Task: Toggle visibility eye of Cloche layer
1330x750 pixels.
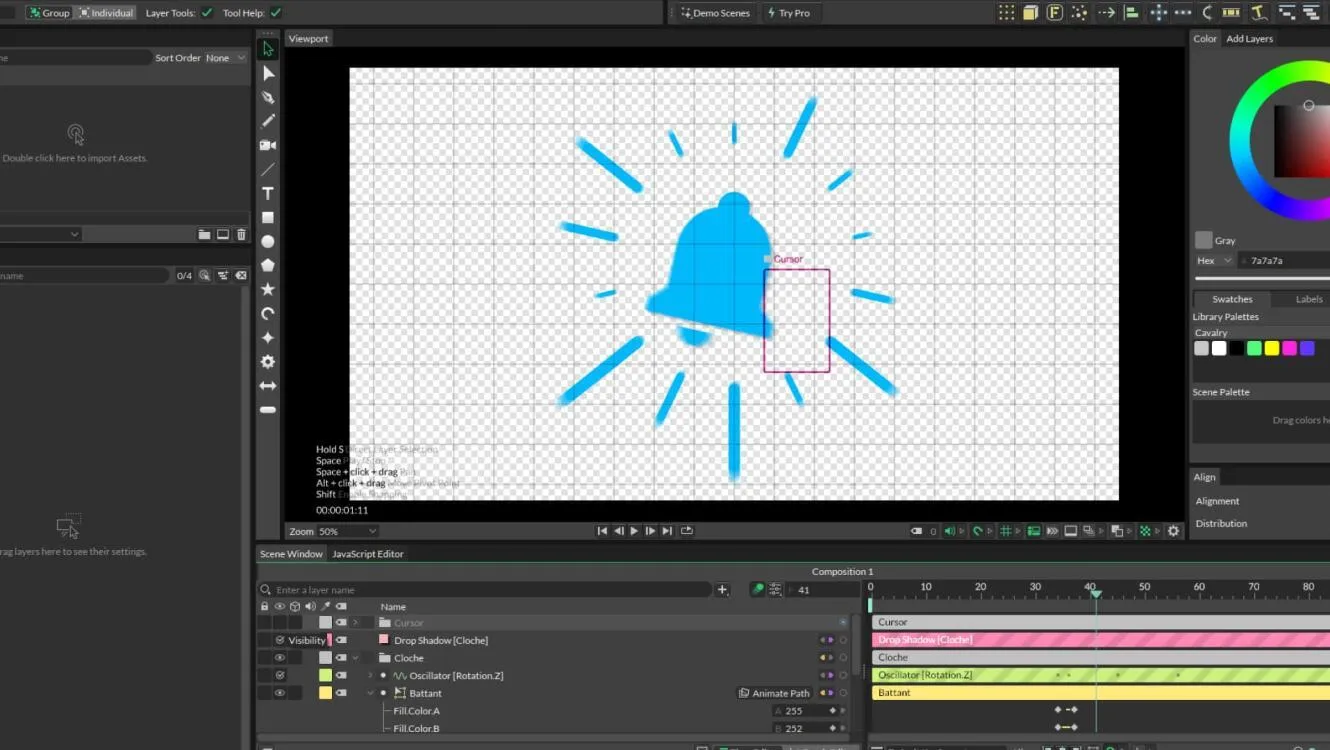Action: (x=280, y=658)
